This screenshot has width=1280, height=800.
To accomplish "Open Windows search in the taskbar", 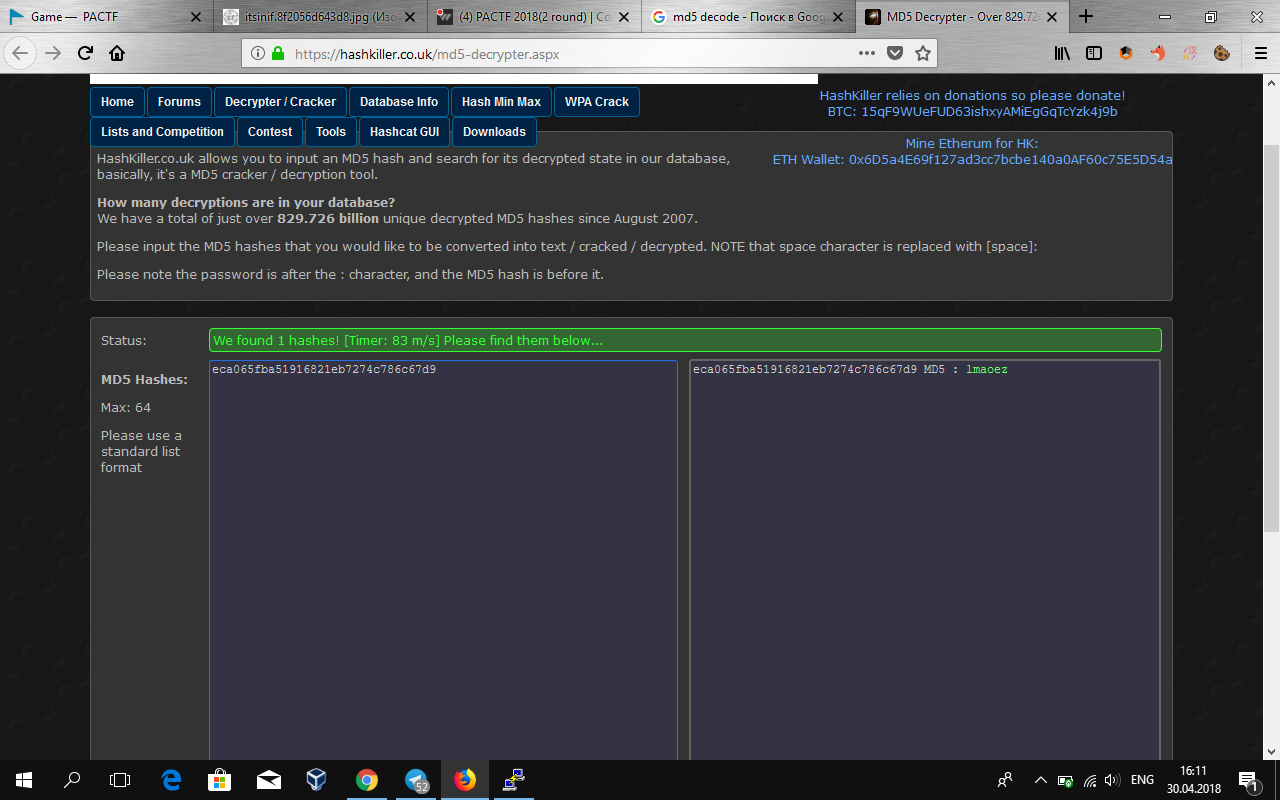I will 72,780.
